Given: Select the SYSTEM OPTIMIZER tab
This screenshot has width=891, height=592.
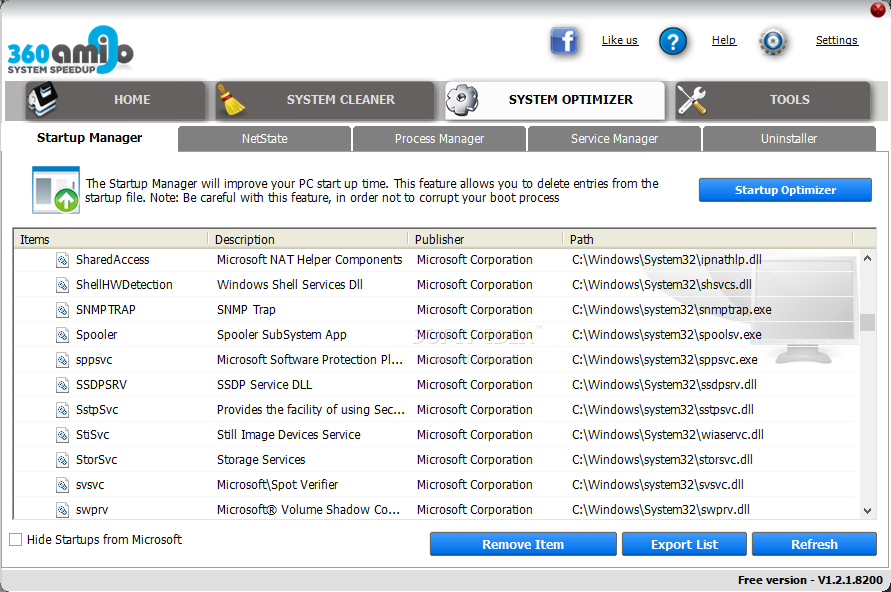Looking at the screenshot, I should [555, 100].
